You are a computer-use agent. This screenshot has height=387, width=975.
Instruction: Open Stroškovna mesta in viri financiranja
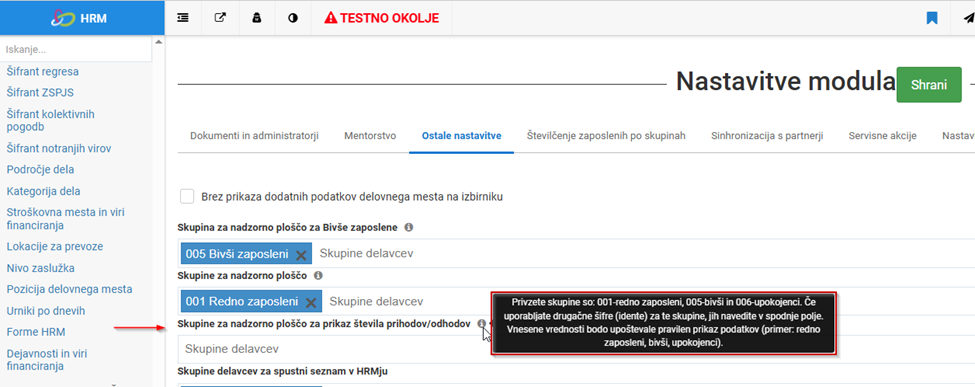pyautogui.click(x=66, y=218)
